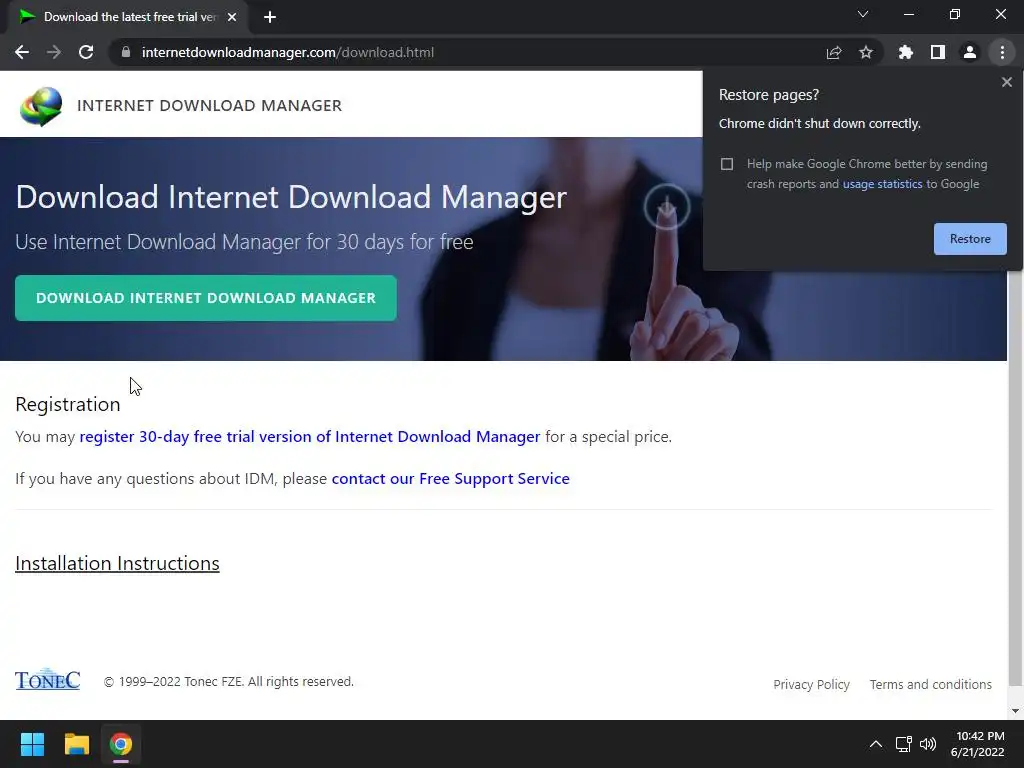
Task: Dismiss the Restore pages popup
Action: 1006,82
